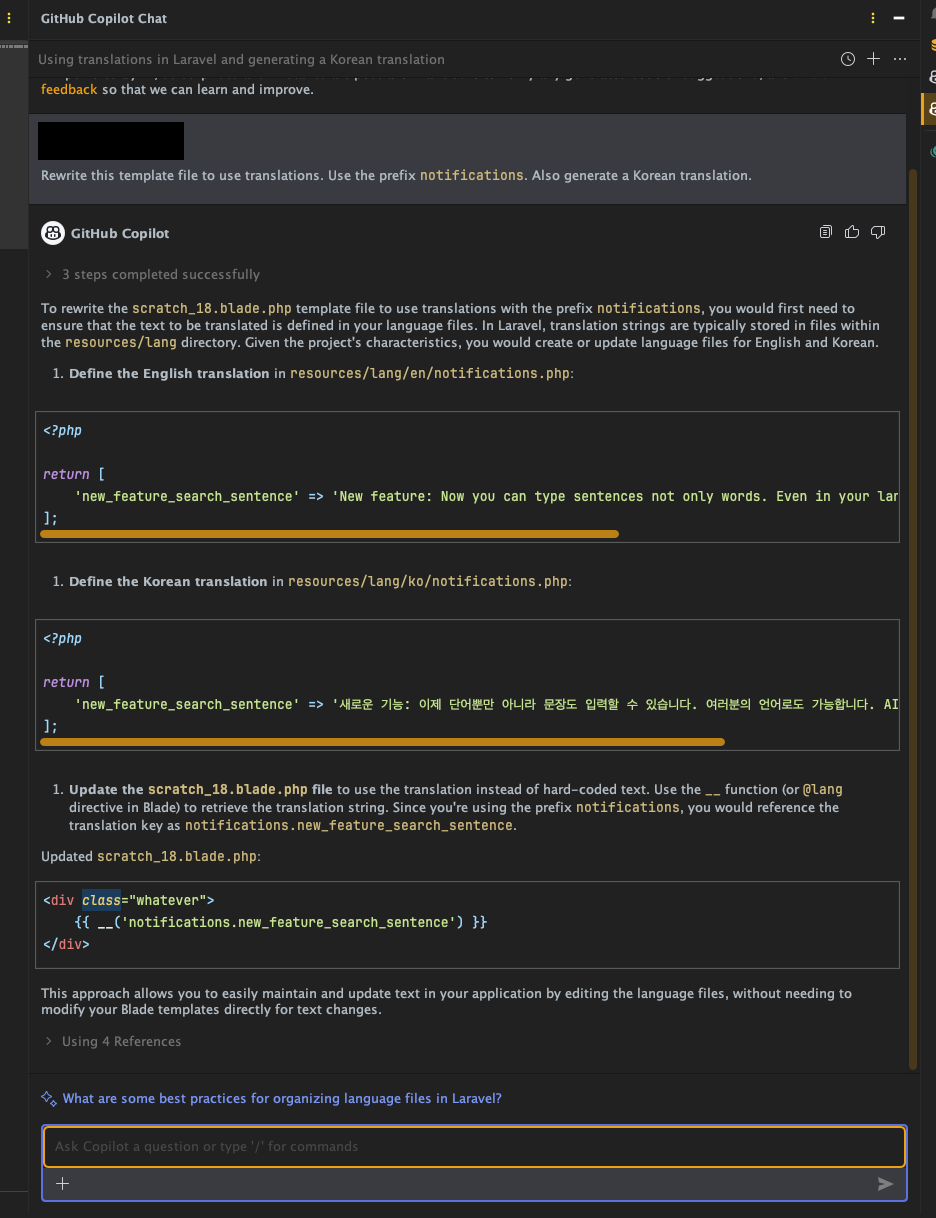Screen dimensions: 936x1218
Task: Send the message using the arrow icon
Action: tap(885, 1184)
